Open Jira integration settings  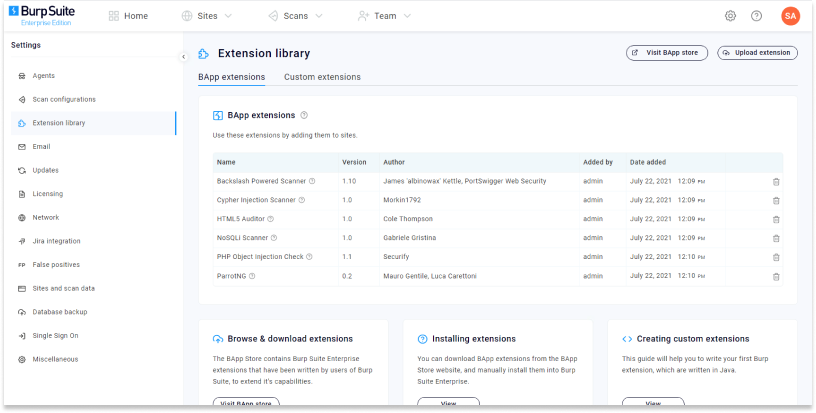point(94,241)
